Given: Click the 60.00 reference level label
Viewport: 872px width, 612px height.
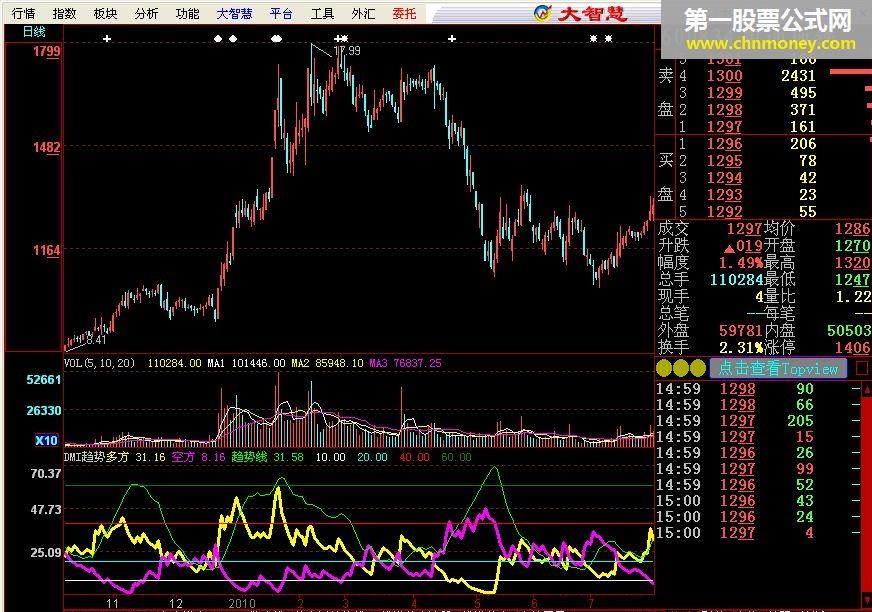Looking at the screenshot, I should [456, 457].
